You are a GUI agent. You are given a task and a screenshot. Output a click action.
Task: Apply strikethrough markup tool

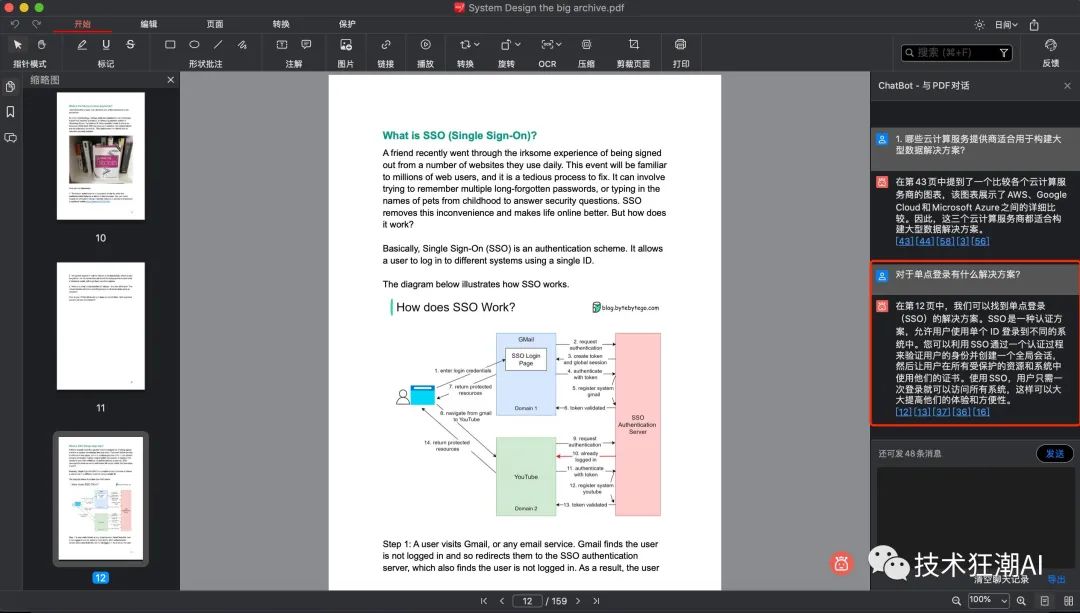pyautogui.click(x=130, y=45)
